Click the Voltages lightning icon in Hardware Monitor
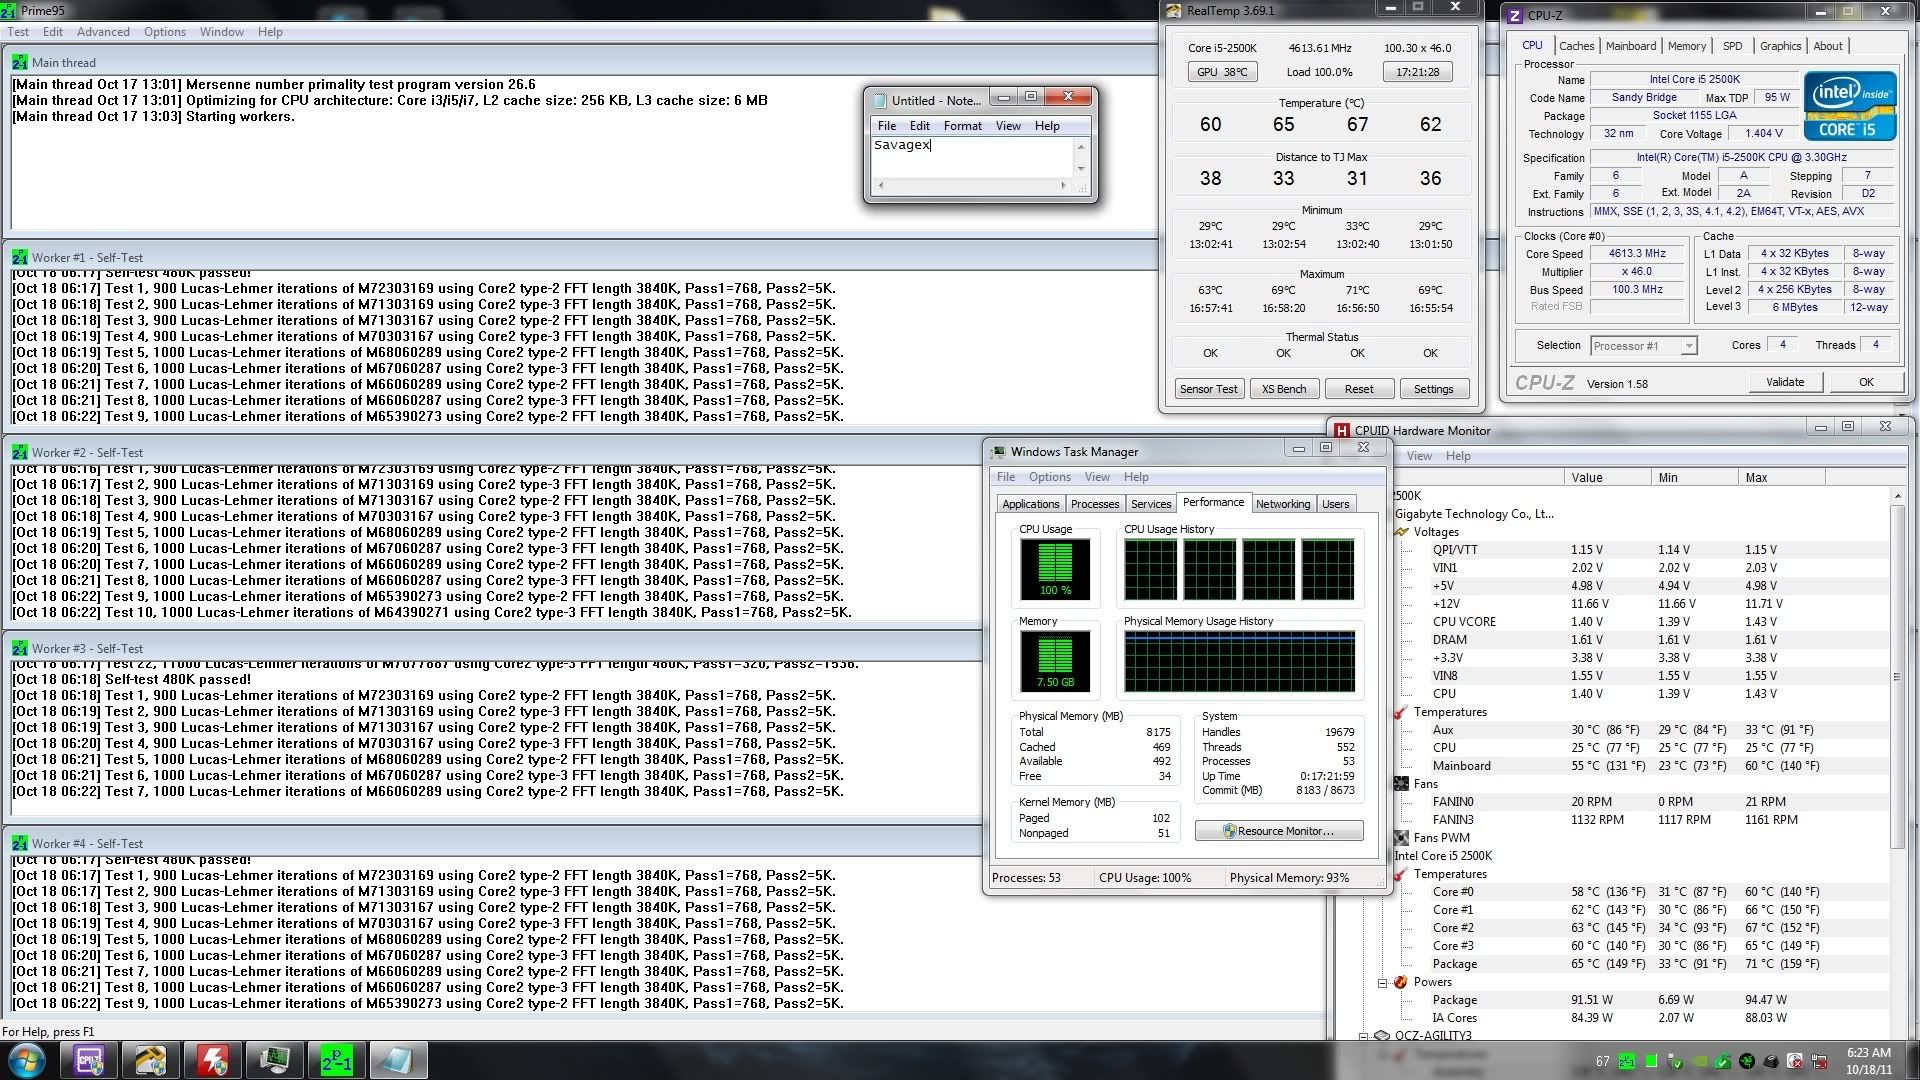This screenshot has width=1920, height=1080. coord(1401,532)
